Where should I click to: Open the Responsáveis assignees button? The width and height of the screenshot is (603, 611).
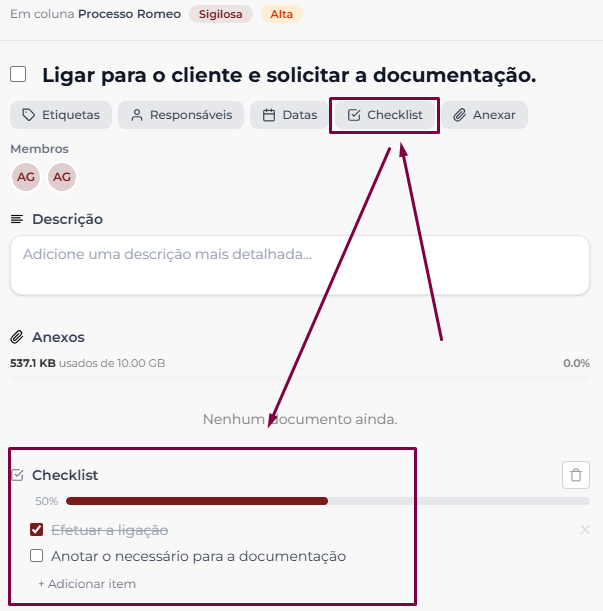click(x=181, y=115)
